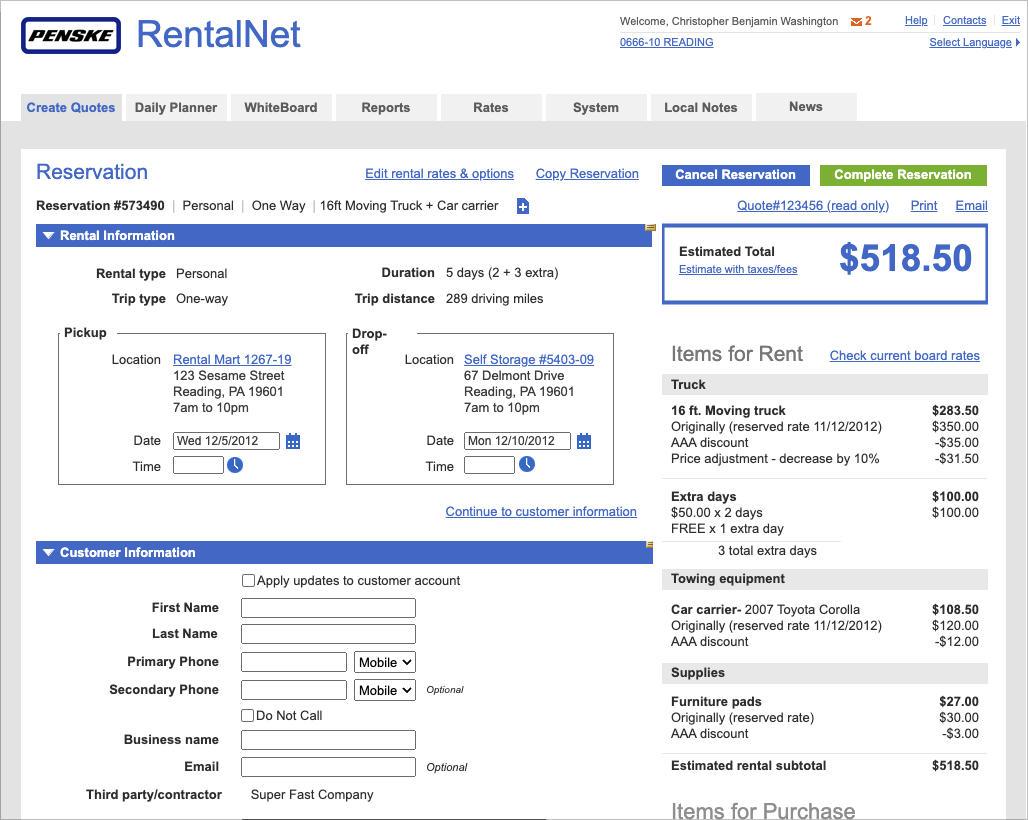Collapse the Customer Information section

48,553
